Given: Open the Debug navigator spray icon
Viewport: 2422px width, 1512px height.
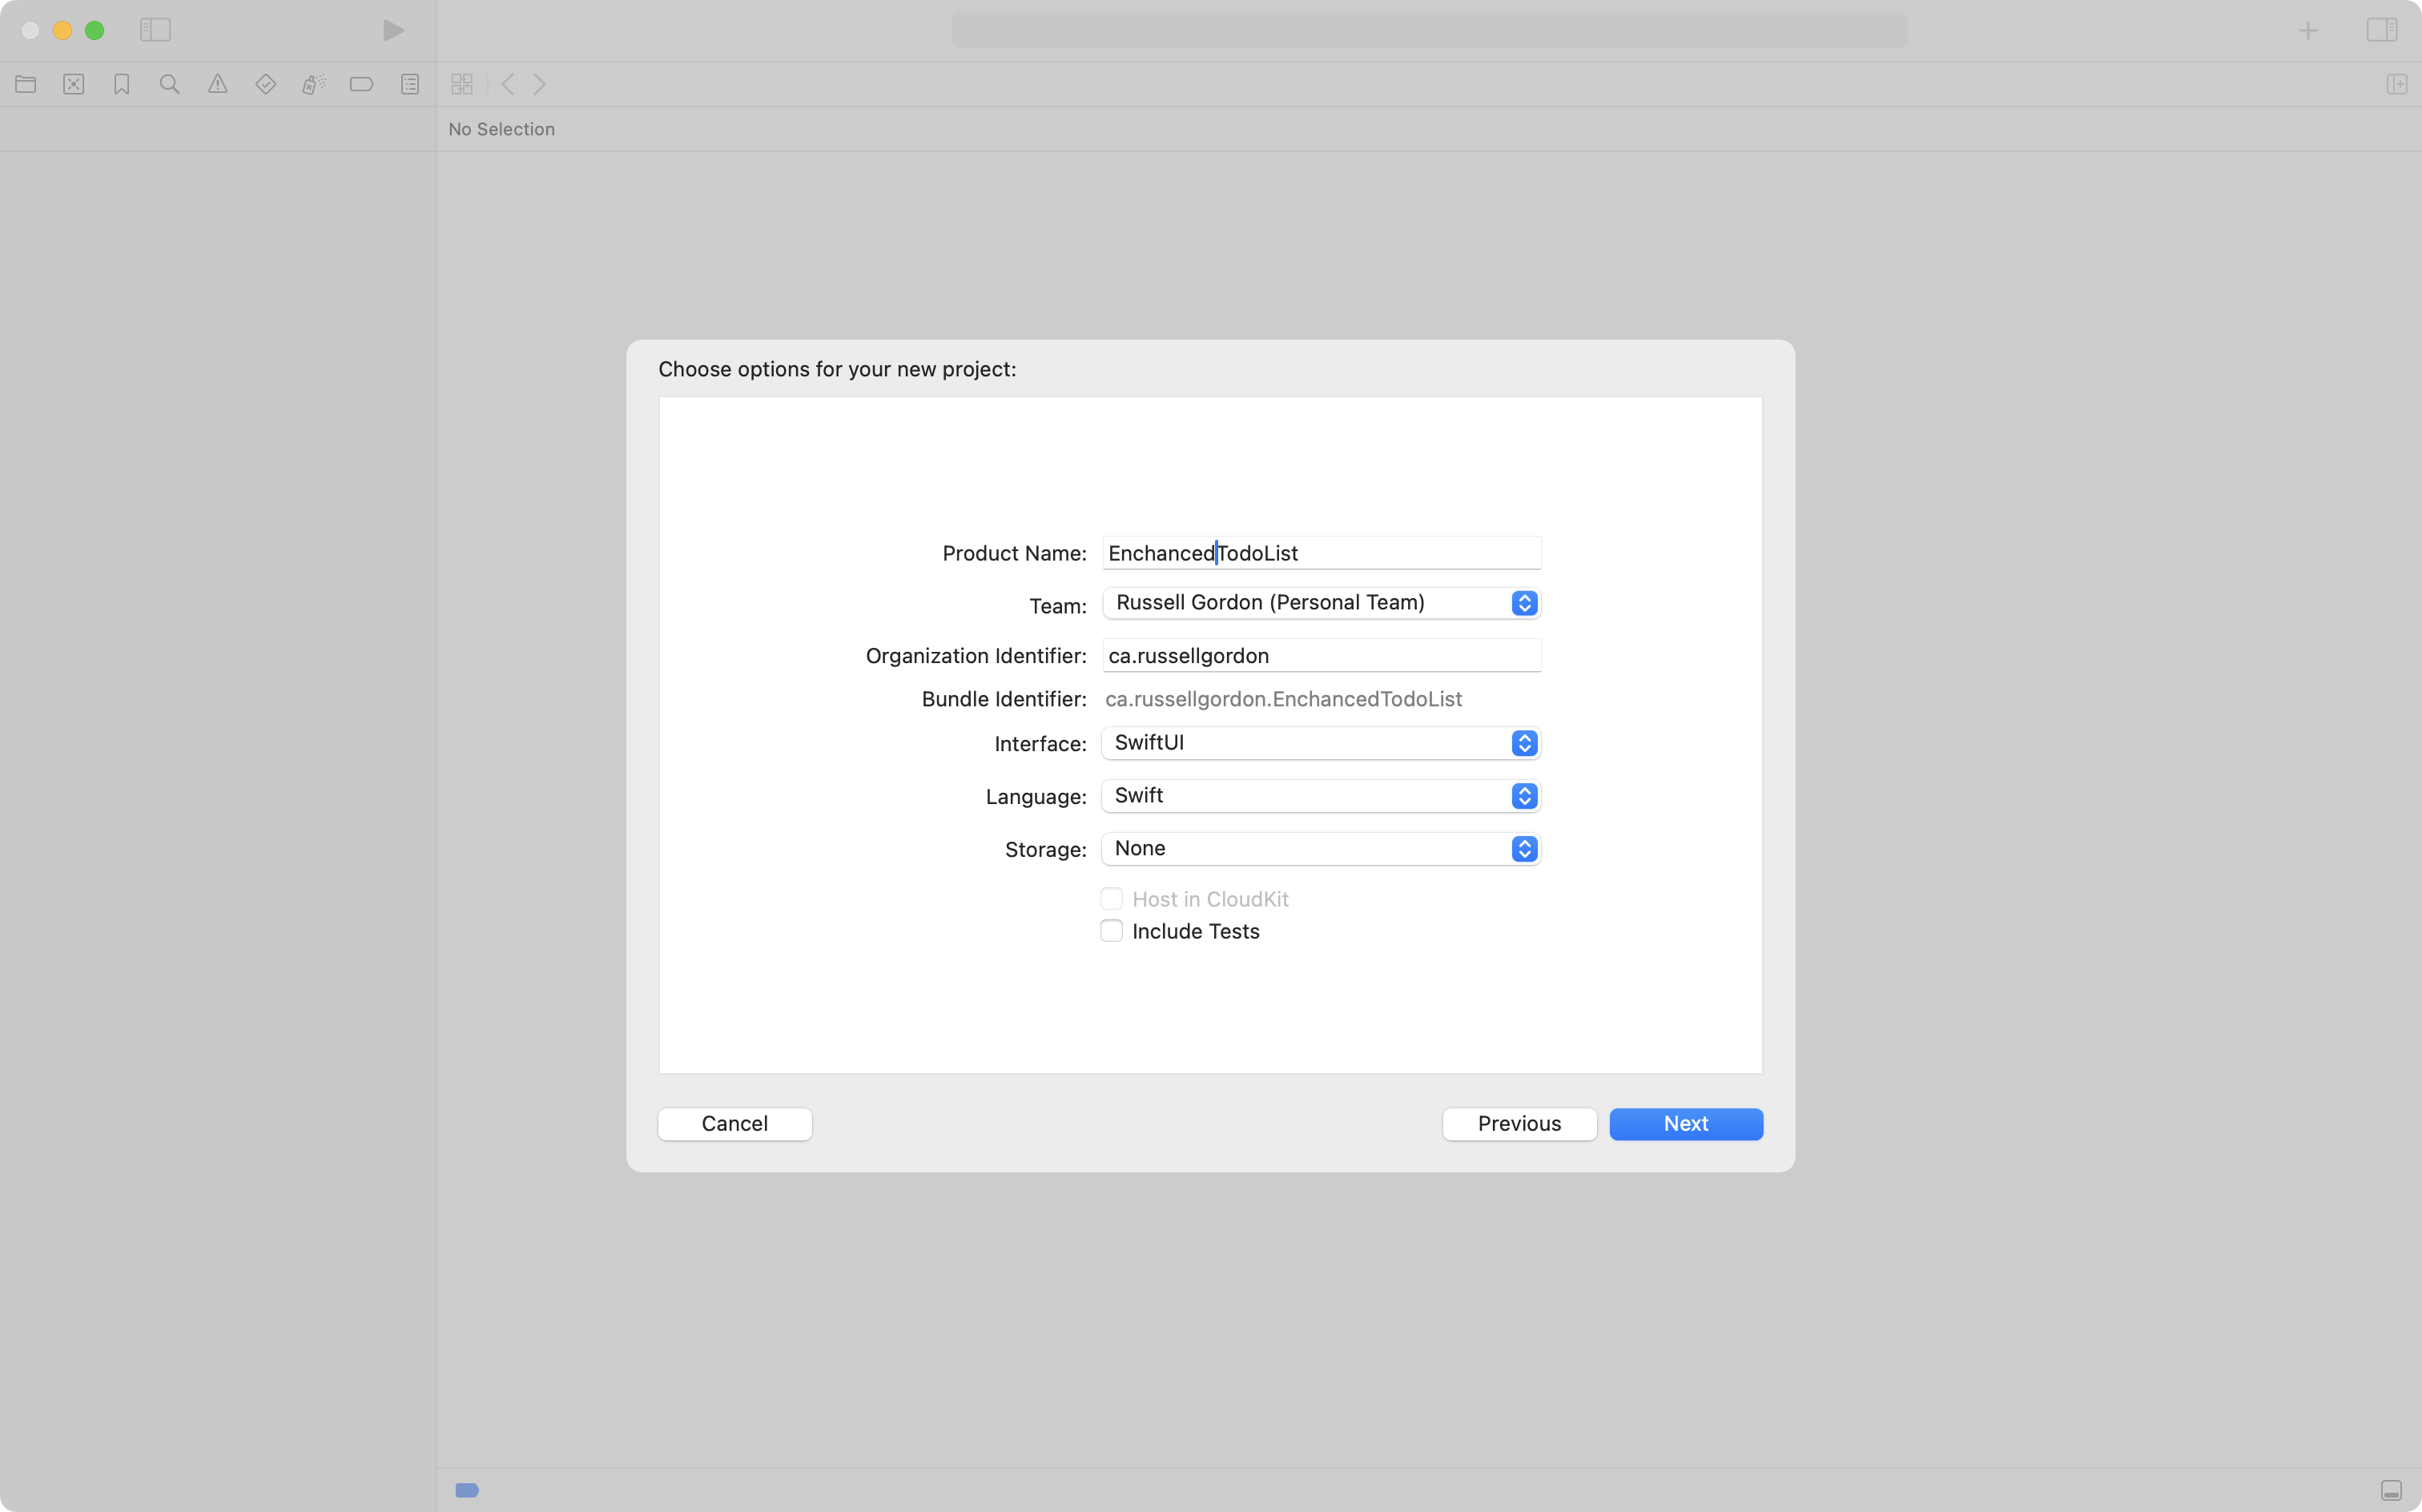Looking at the screenshot, I should pyautogui.click(x=314, y=84).
